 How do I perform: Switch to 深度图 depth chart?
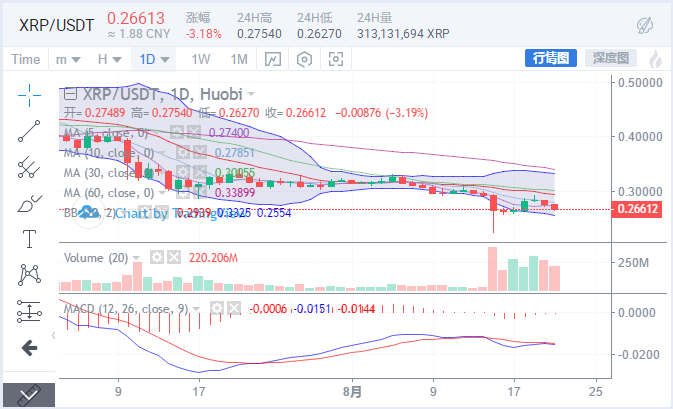click(x=611, y=58)
